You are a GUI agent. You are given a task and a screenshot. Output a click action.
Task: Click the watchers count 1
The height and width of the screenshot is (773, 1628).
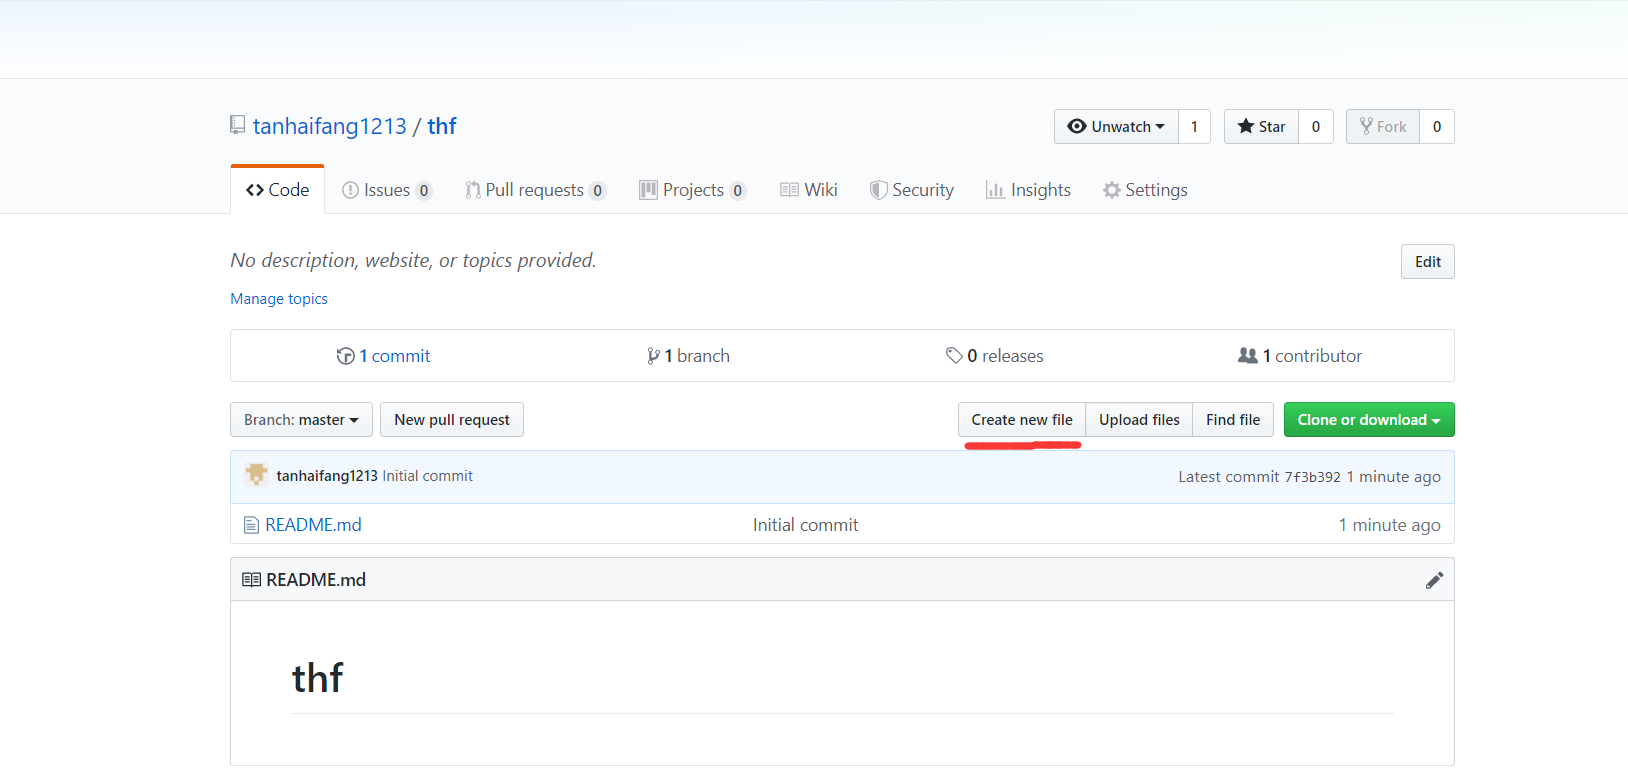pyautogui.click(x=1194, y=127)
